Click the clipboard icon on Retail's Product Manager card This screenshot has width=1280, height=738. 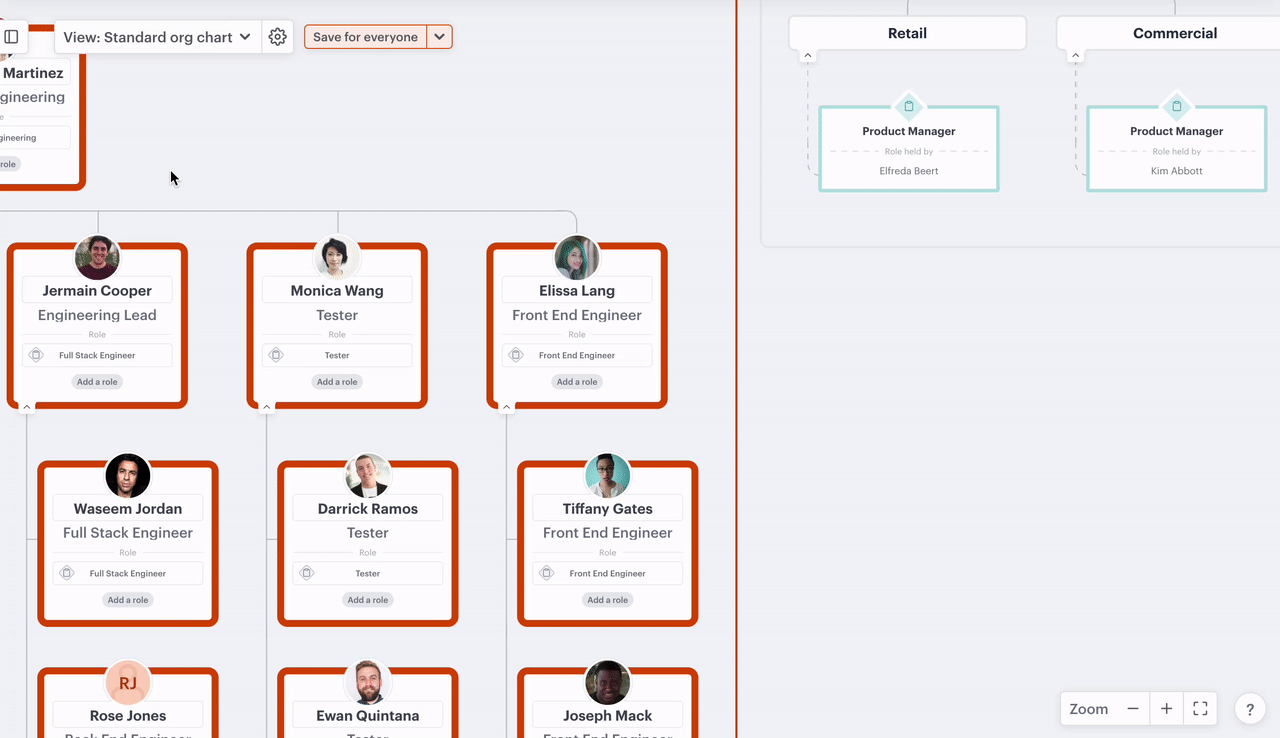[x=908, y=105]
